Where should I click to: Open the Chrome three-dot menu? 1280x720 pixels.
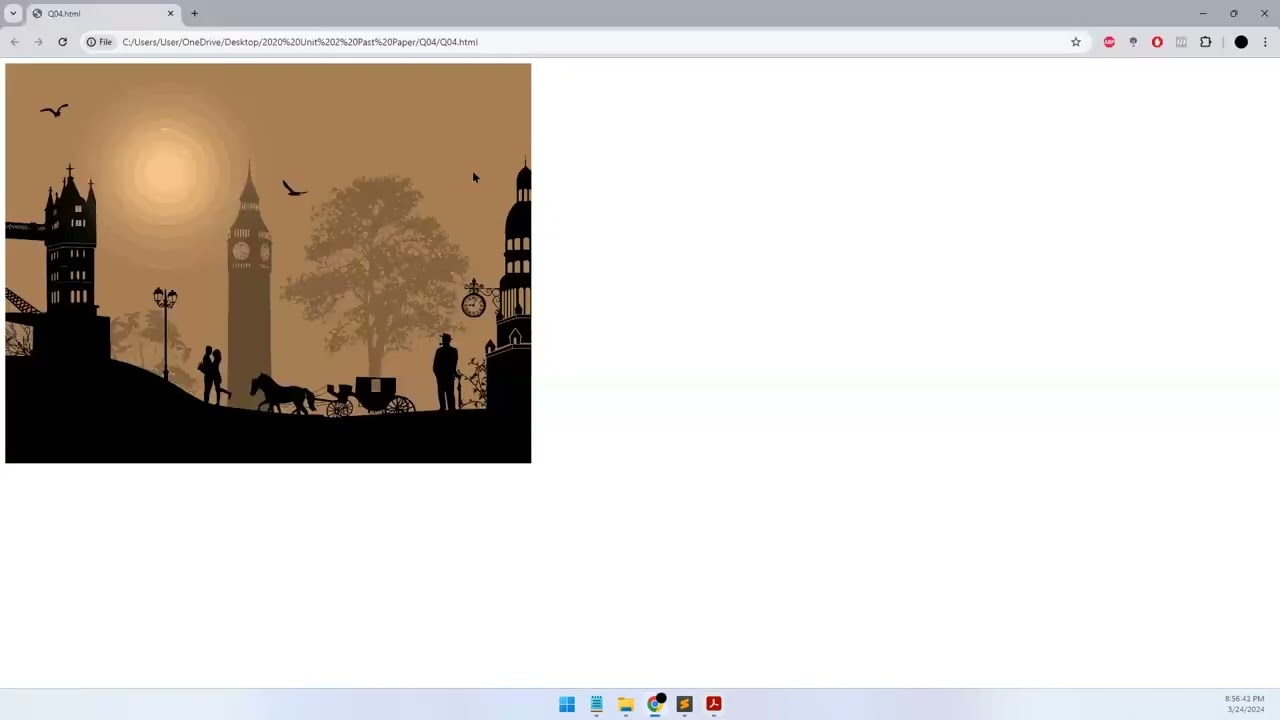point(1265,42)
